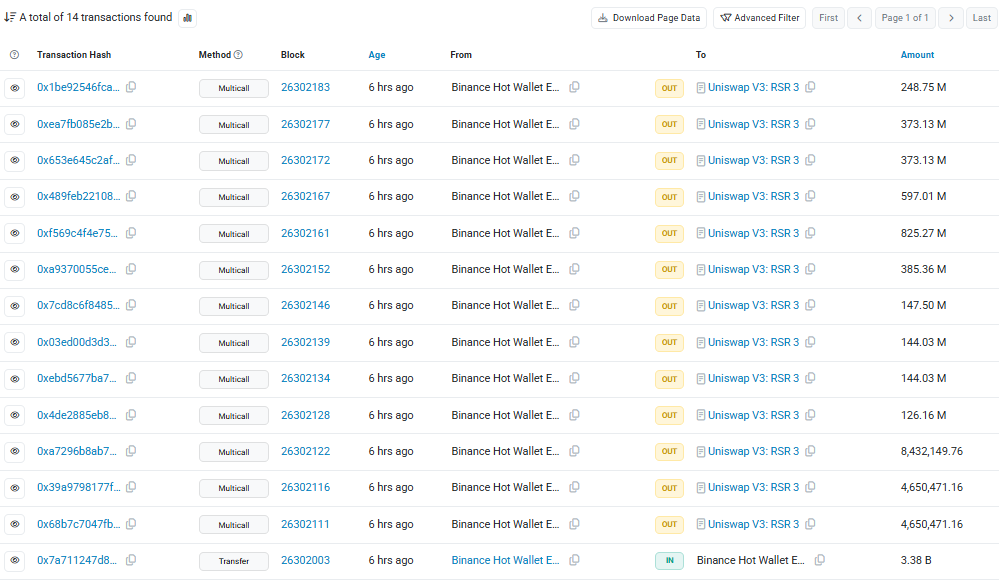Go to First page

pos(828,18)
